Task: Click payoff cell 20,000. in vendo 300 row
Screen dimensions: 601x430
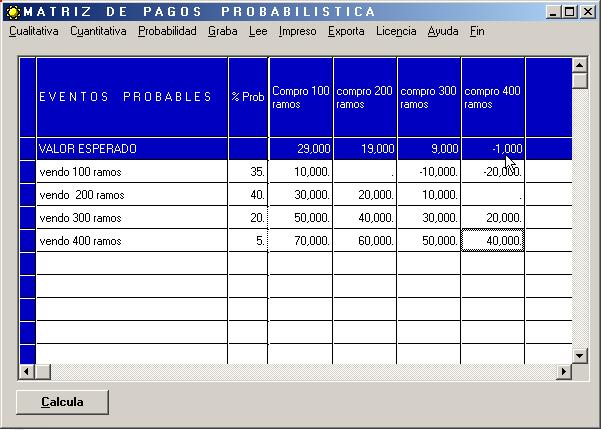Action: point(493,218)
